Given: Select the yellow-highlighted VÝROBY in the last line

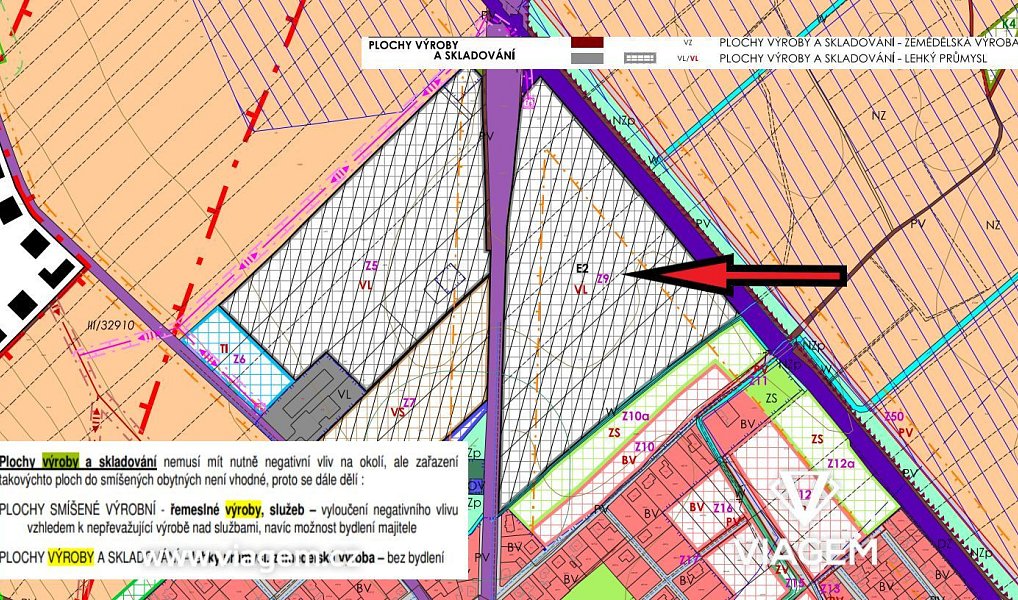Looking at the screenshot, I should (x=70, y=557).
